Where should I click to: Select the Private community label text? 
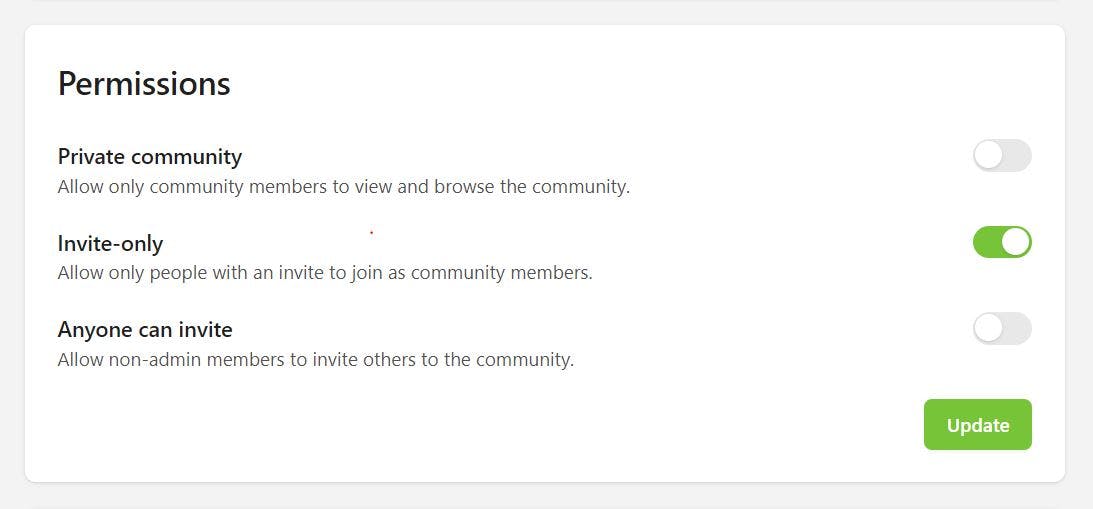(150, 157)
